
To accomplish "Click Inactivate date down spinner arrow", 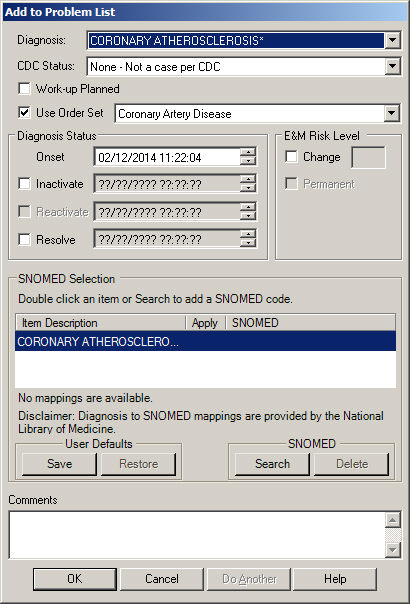I will click(248, 188).
